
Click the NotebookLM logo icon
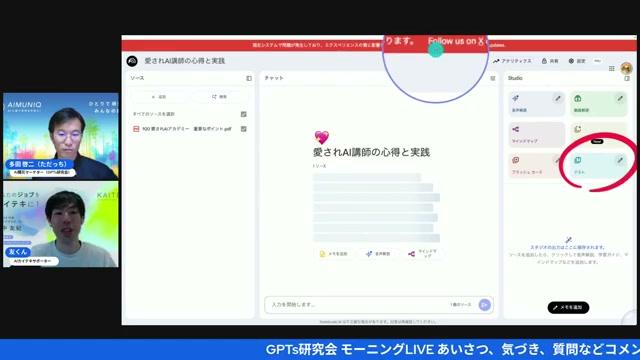(132, 61)
